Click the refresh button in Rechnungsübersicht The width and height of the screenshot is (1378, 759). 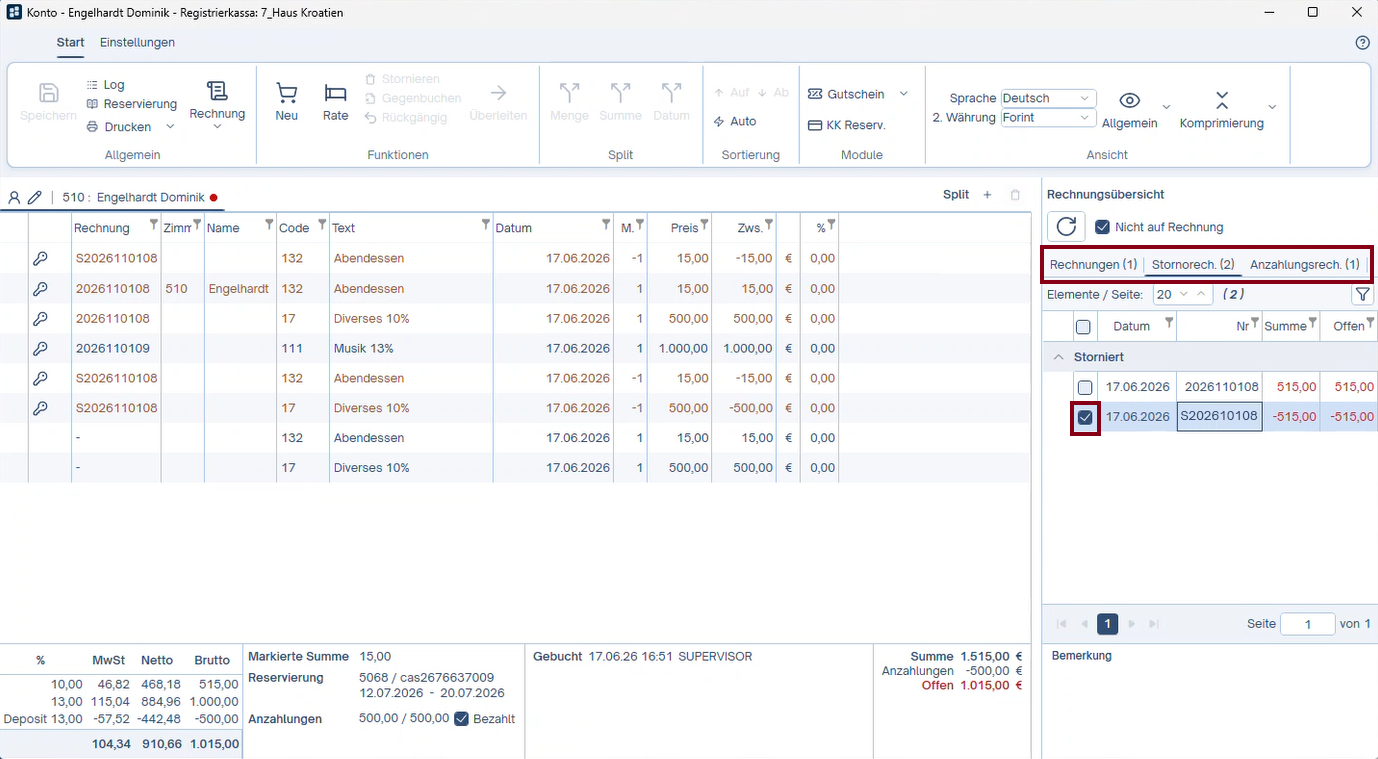(x=1066, y=227)
